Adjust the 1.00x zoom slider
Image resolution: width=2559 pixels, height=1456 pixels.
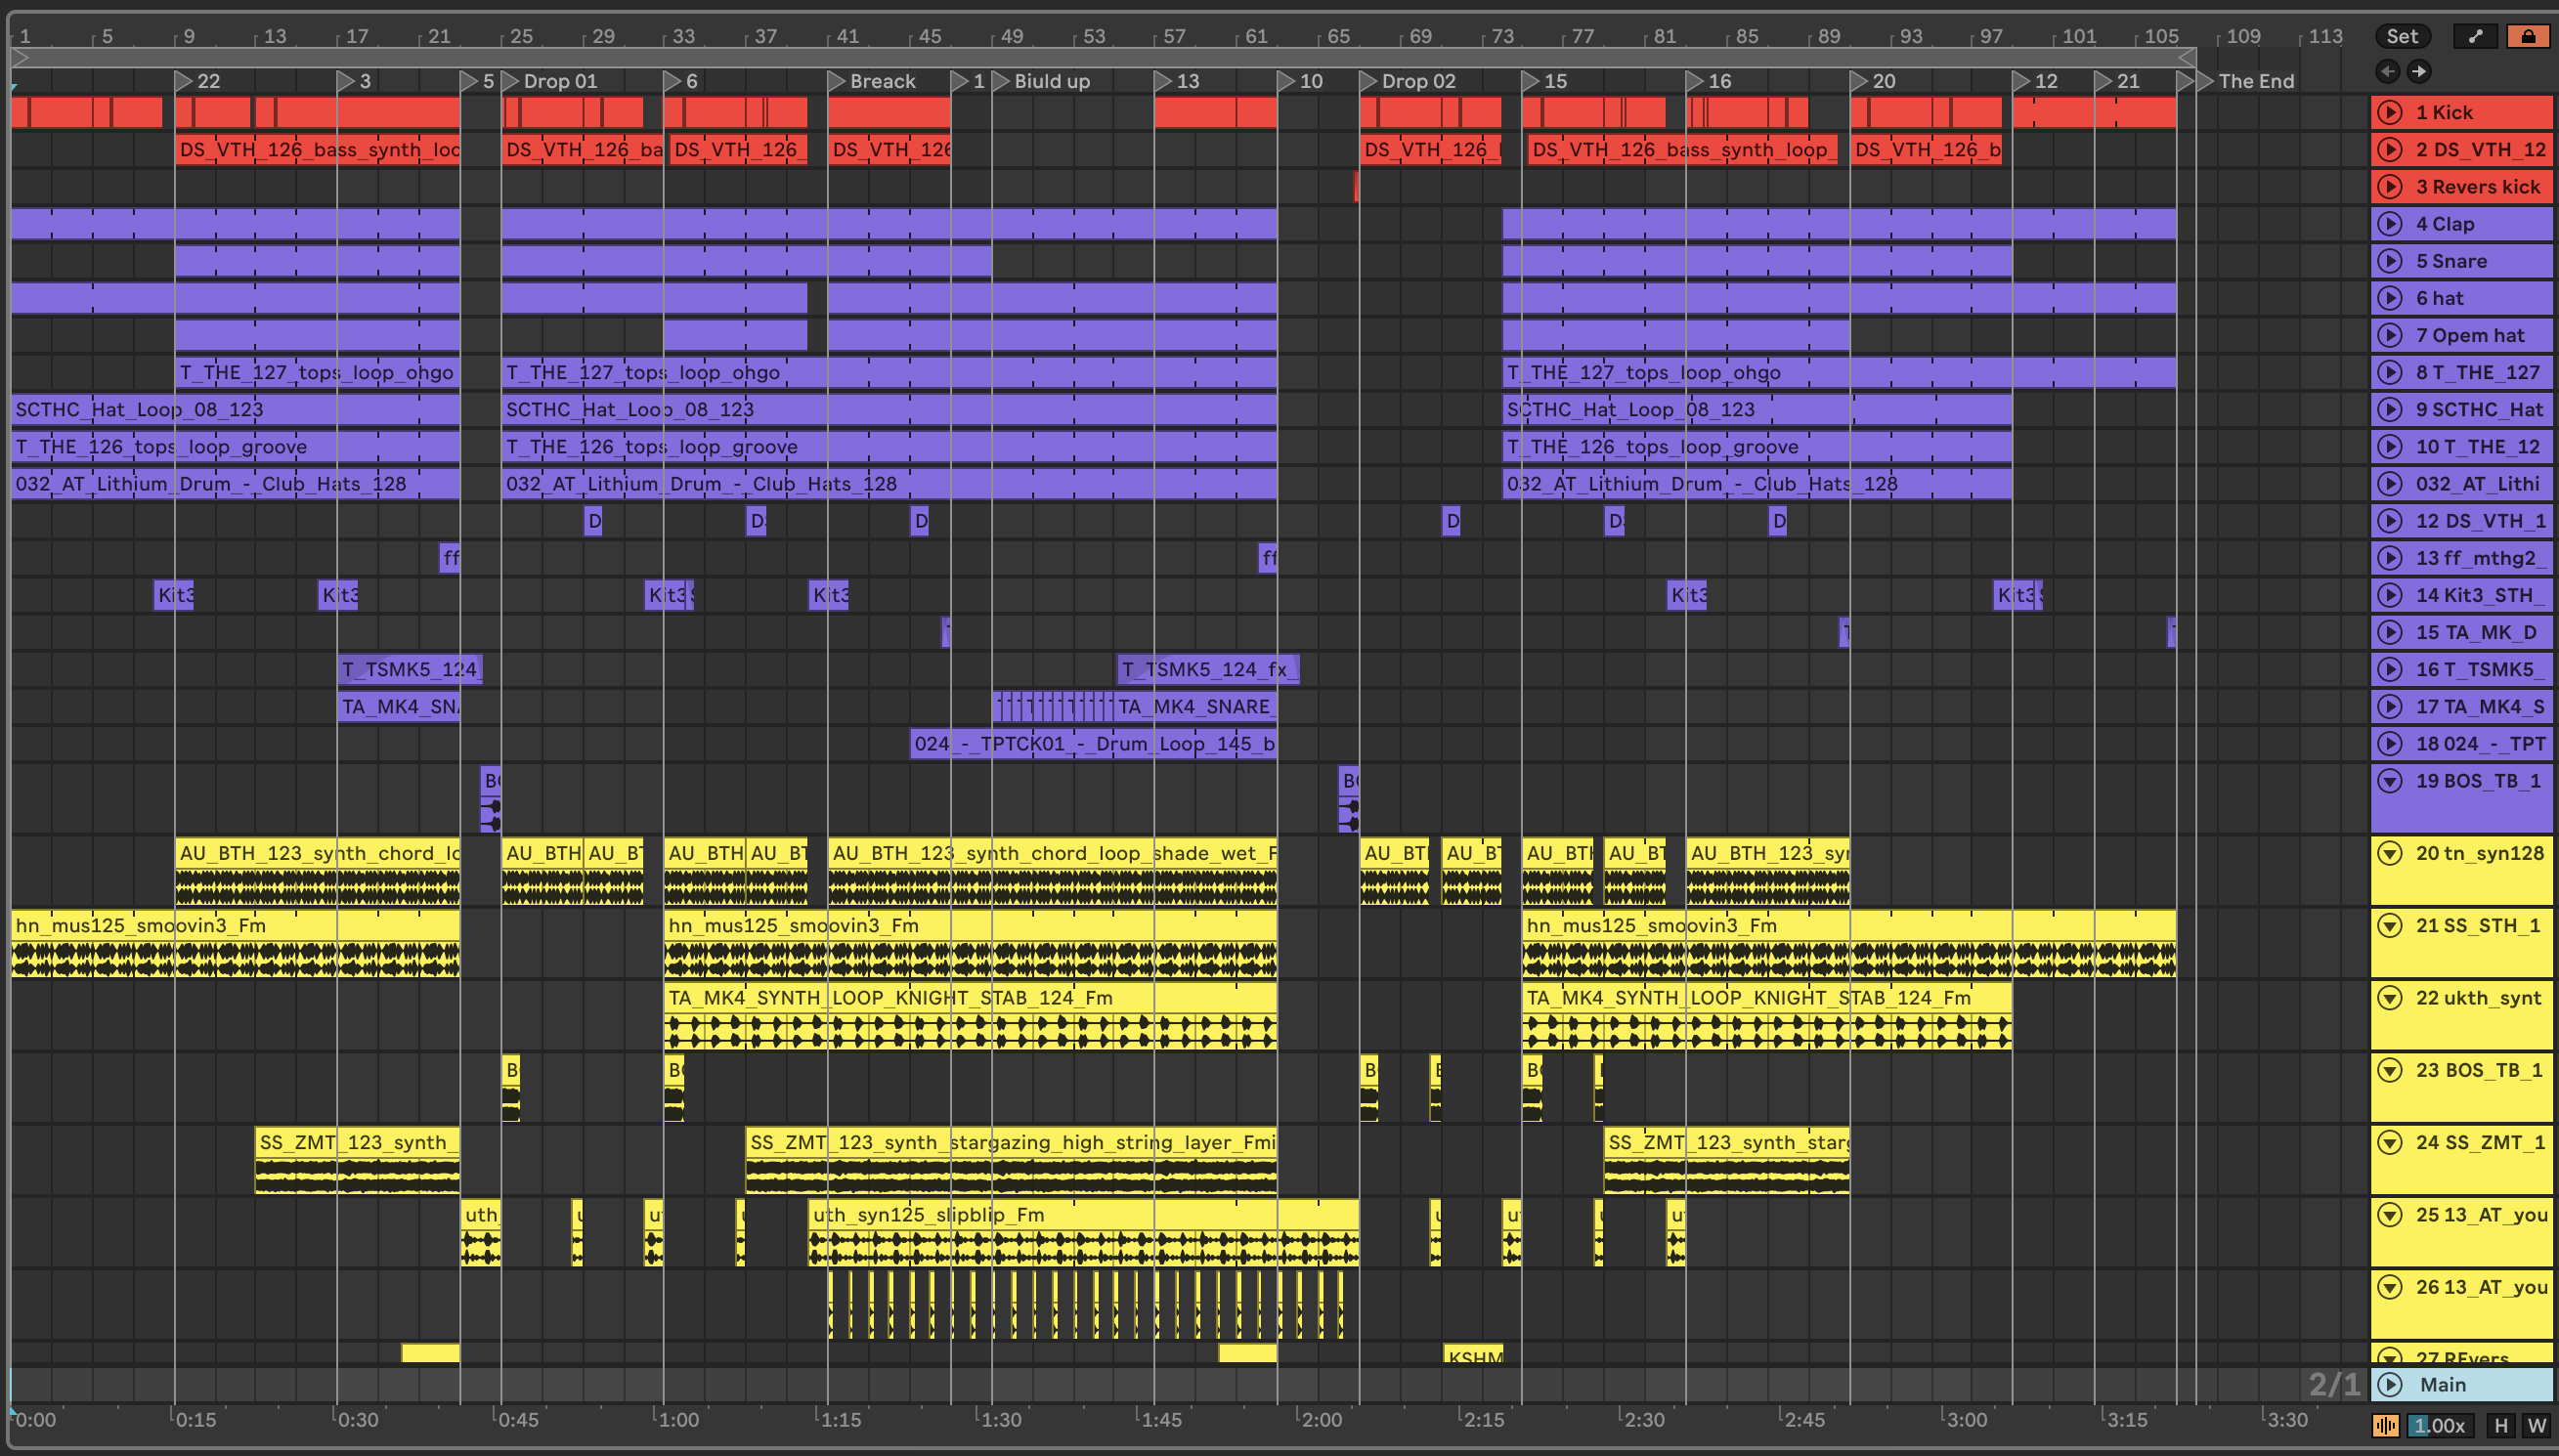2440,1426
